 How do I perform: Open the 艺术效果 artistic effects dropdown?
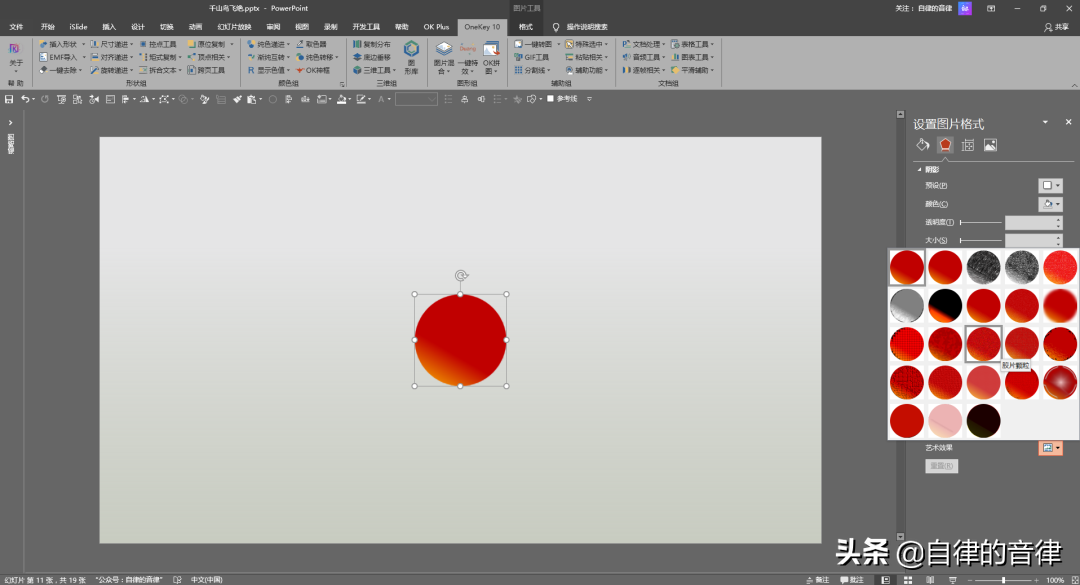tap(1050, 448)
